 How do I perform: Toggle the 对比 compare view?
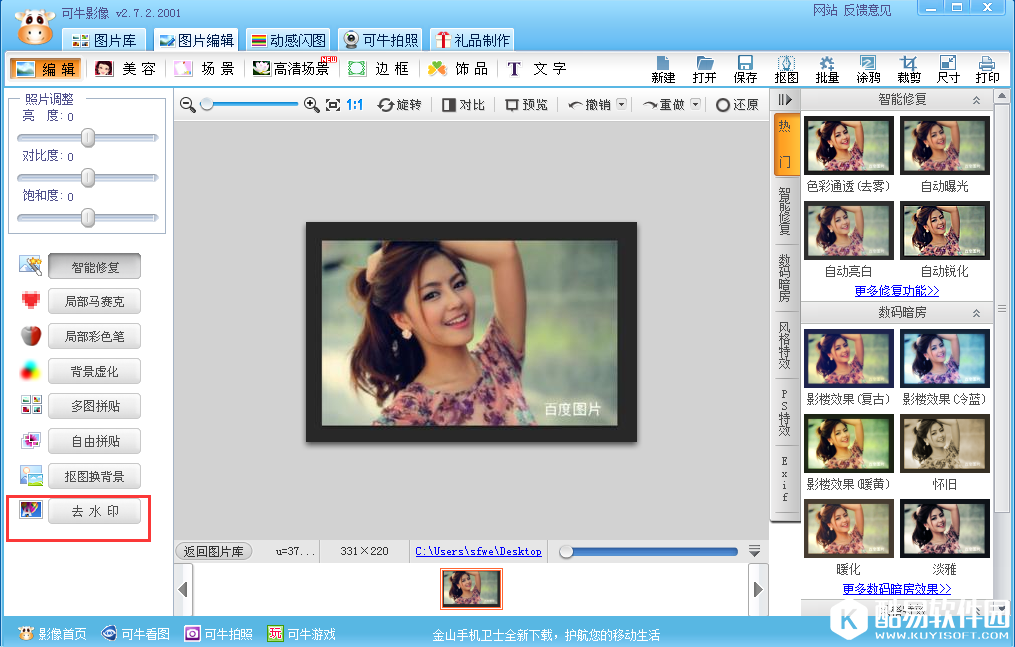click(x=463, y=104)
